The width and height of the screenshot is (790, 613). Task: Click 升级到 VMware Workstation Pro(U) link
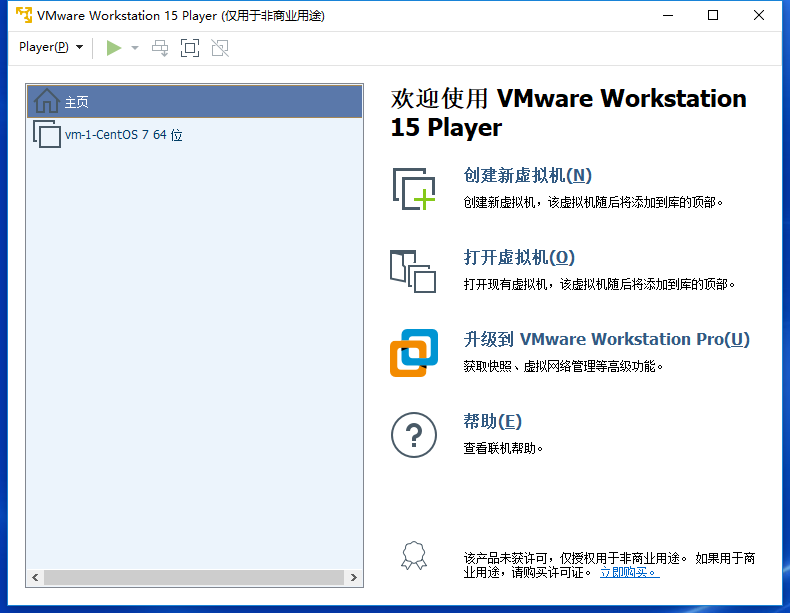click(607, 339)
